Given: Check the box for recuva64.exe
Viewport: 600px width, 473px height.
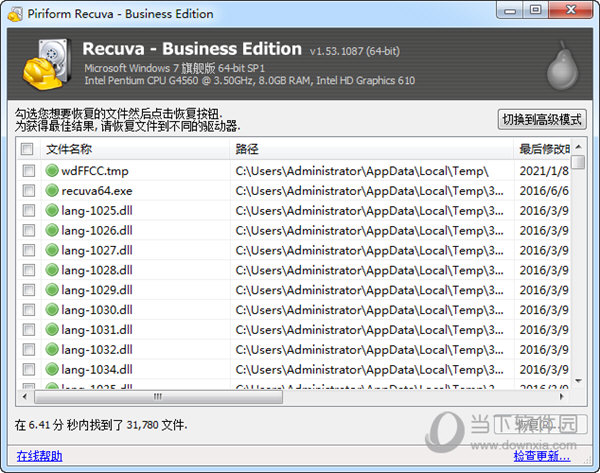Looking at the screenshot, I should pos(29,191).
